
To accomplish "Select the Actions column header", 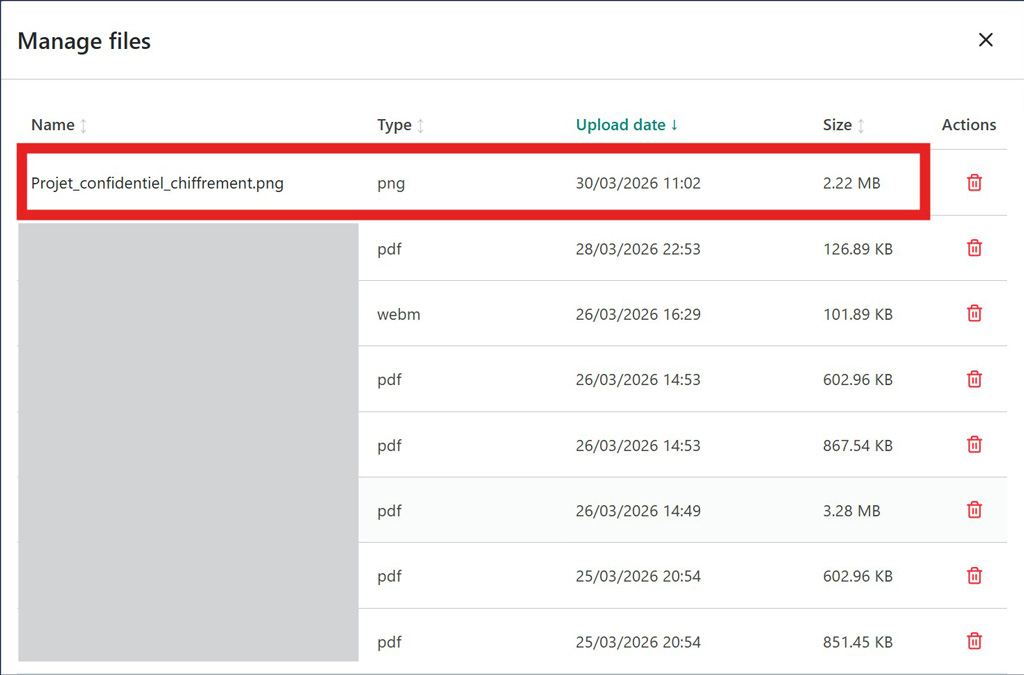I will pyautogui.click(x=968, y=124).
